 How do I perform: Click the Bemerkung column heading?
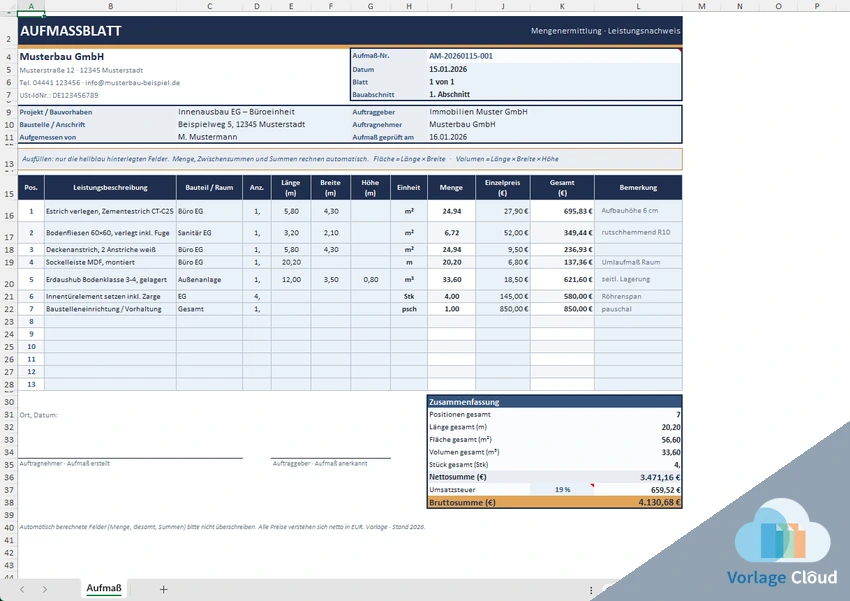click(638, 188)
